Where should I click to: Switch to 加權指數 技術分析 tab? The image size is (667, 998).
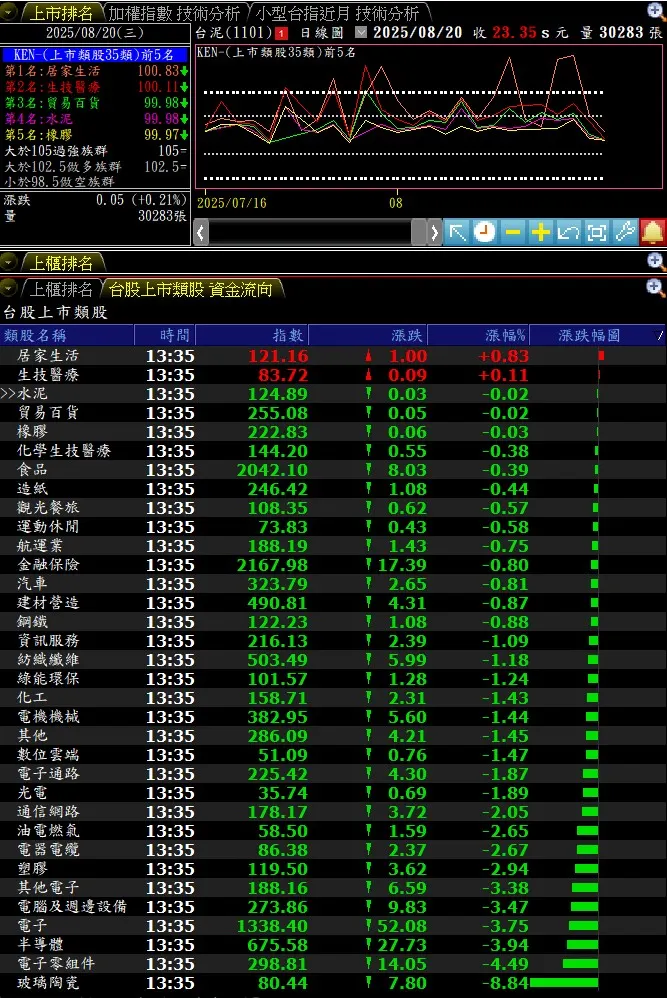(x=174, y=13)
